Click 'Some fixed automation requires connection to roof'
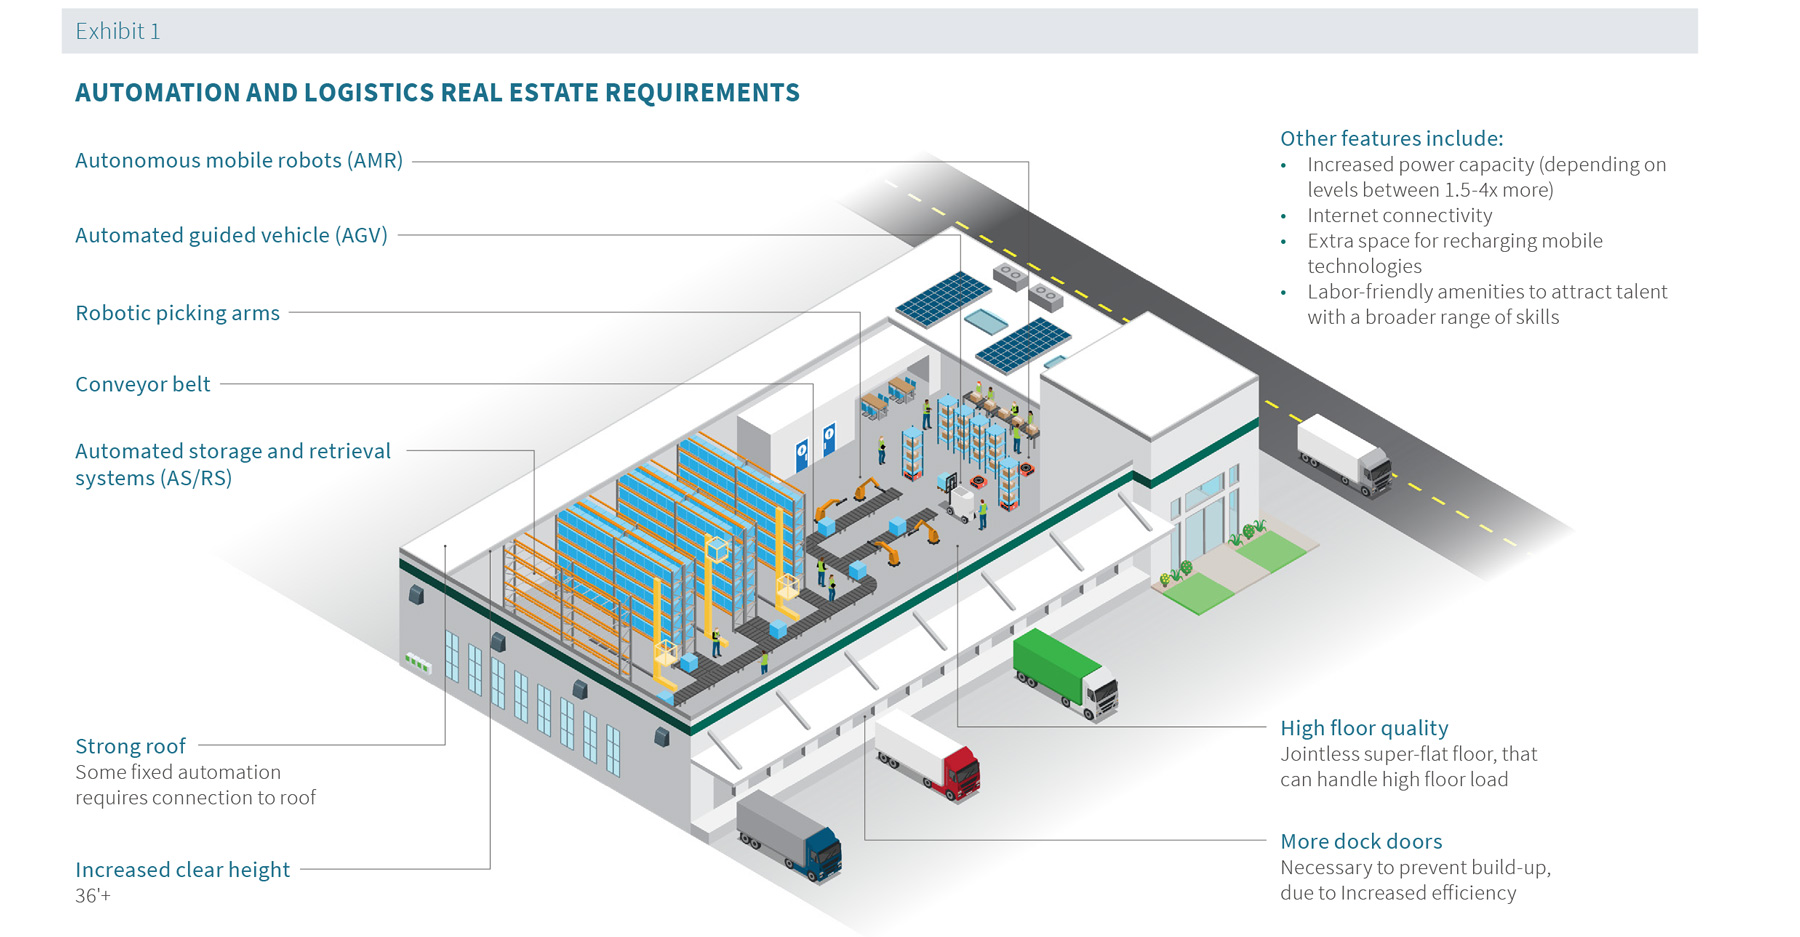This screenshot has height=937, width=1800. tap(196, 785)
